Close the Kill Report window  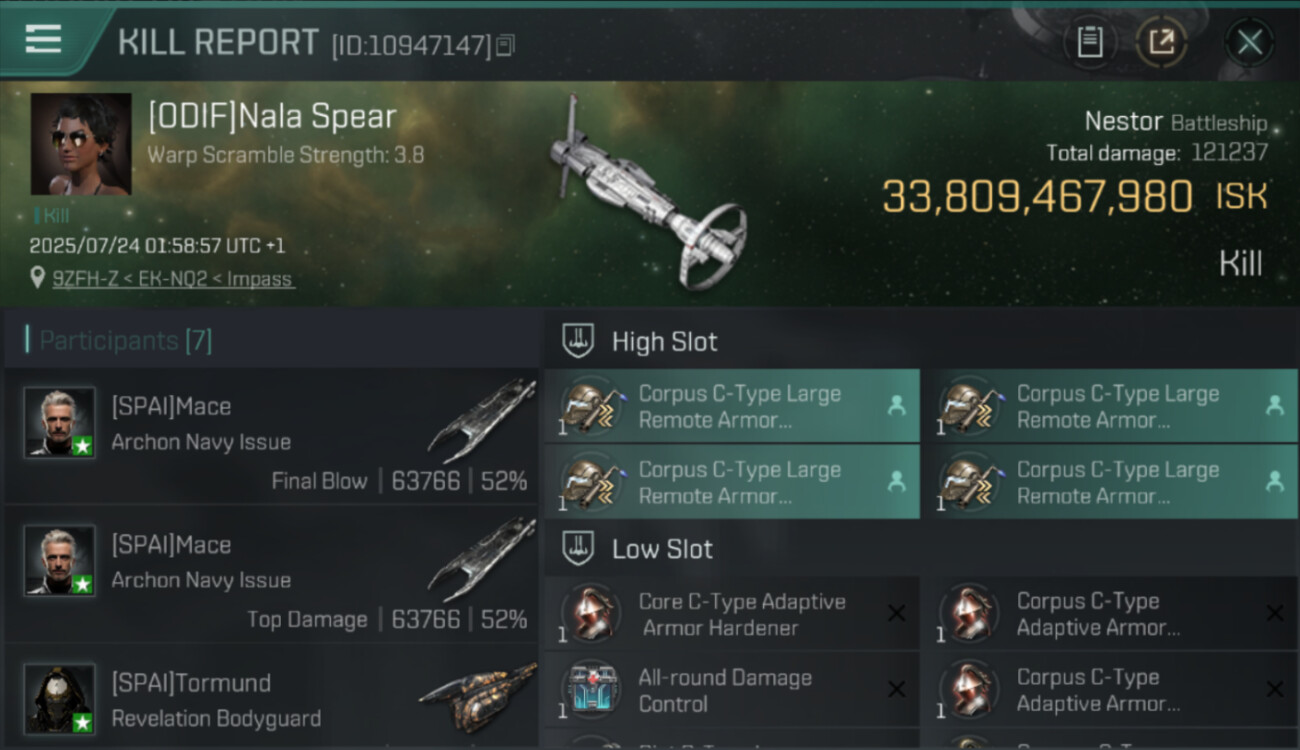pyautogui.click(x=1249, y=42)
